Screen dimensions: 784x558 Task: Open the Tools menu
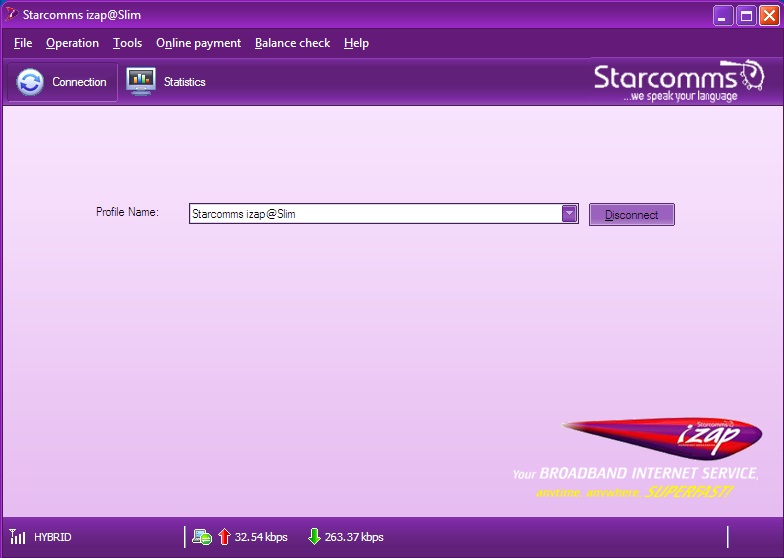128,43
